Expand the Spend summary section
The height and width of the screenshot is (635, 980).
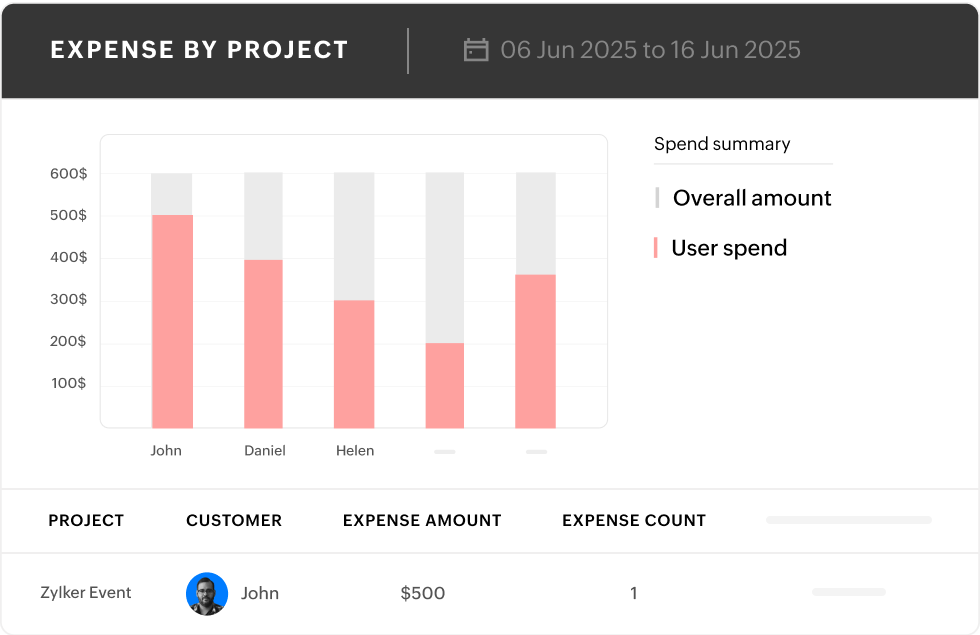[x=721, y=144]
